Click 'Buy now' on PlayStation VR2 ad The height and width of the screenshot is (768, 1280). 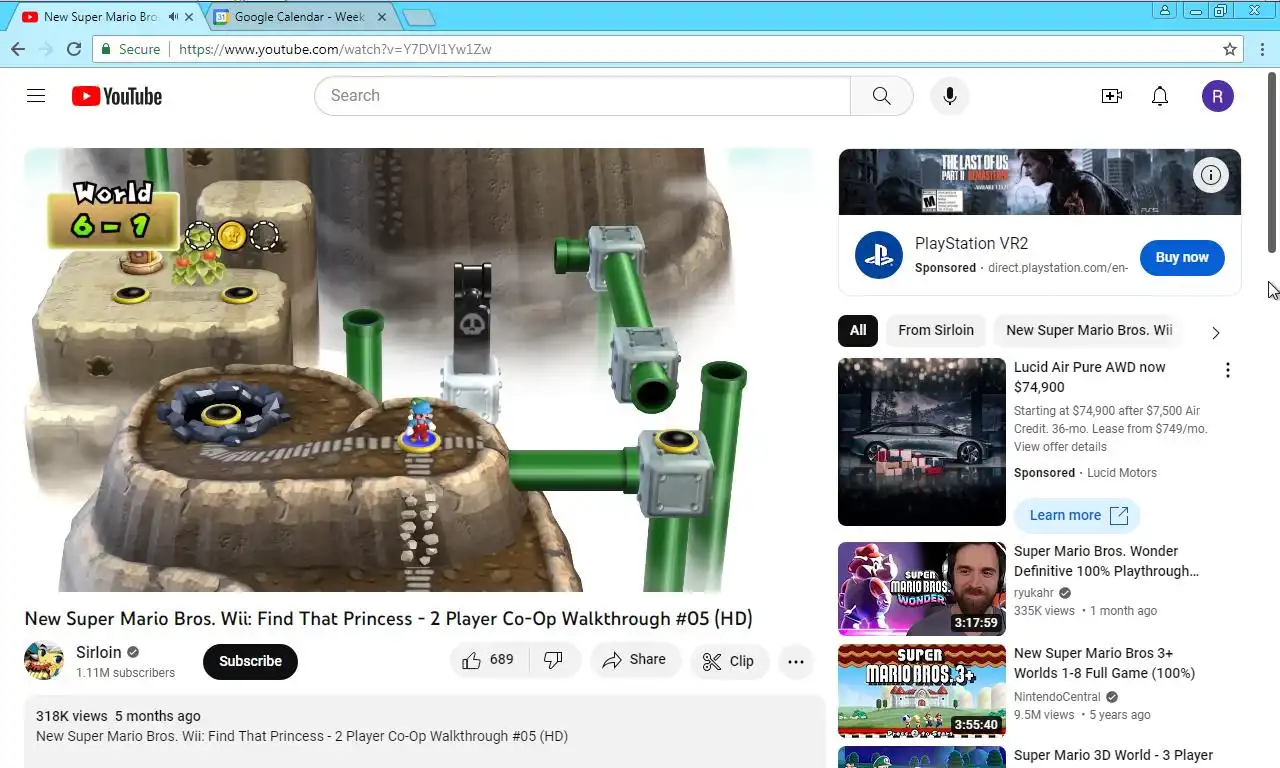1182,257
